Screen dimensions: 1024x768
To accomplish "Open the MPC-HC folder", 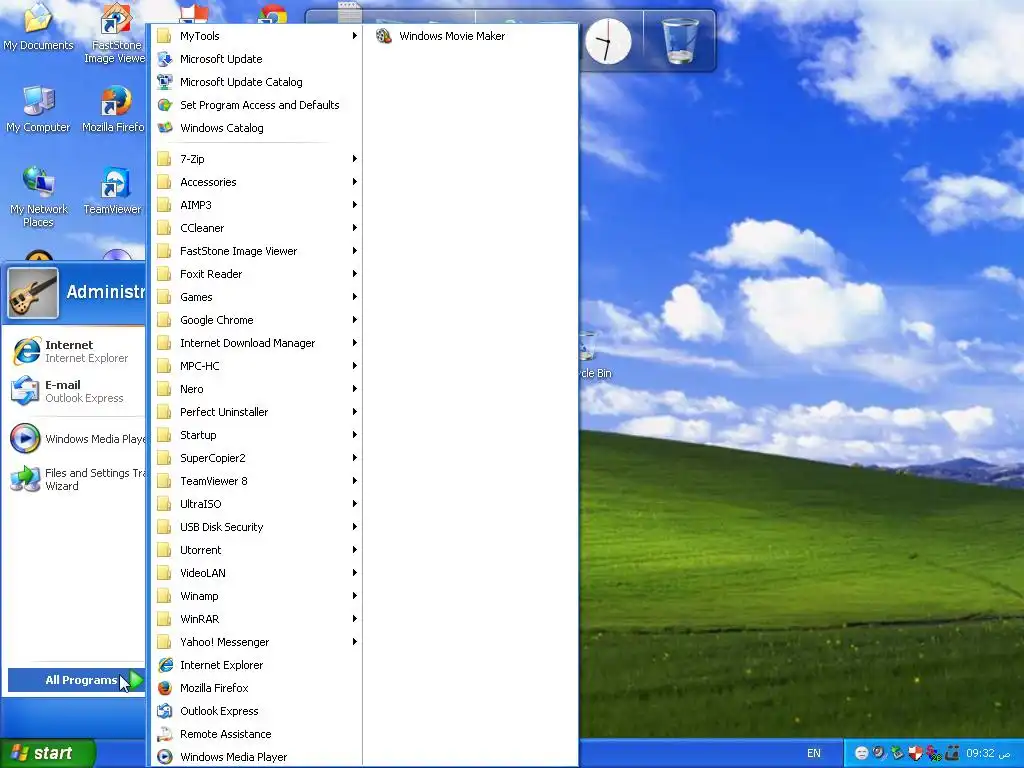I will pos(255,366).
